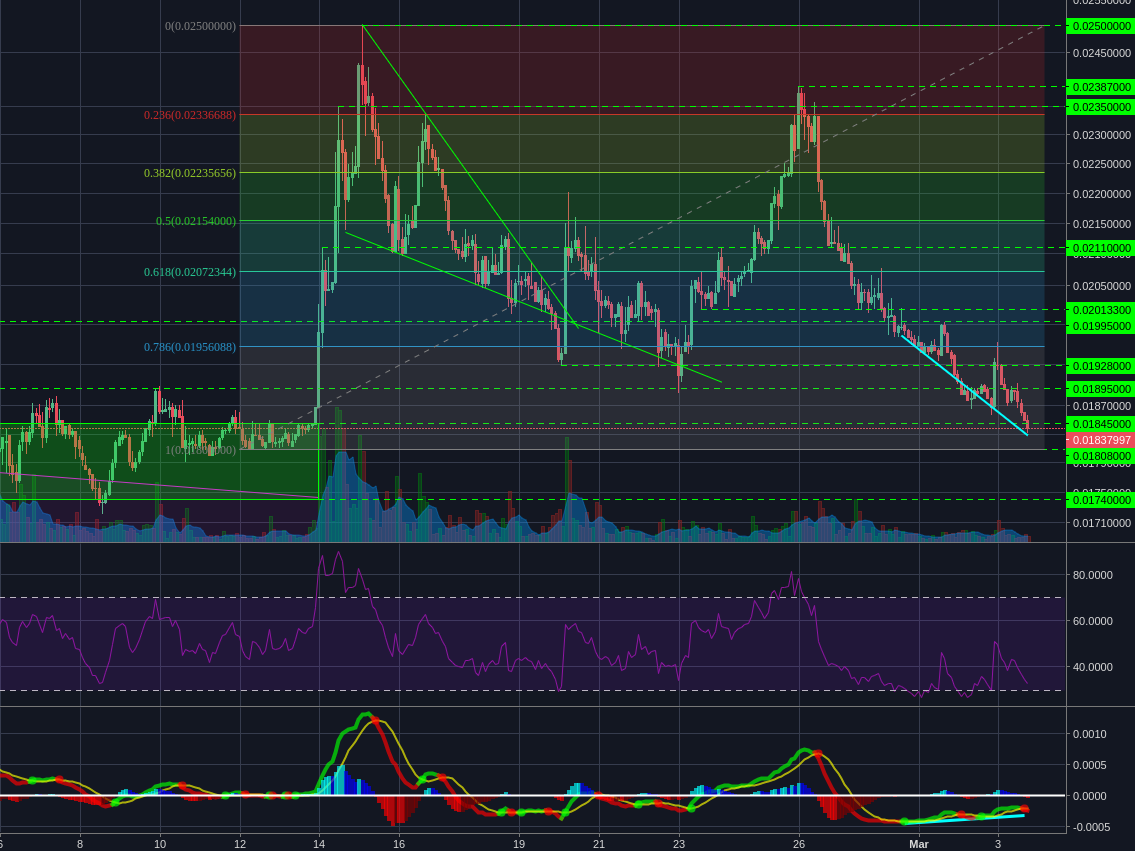Click the red current price 0.01837997 label
The image size is (1135, 851).
(1100, 440)
